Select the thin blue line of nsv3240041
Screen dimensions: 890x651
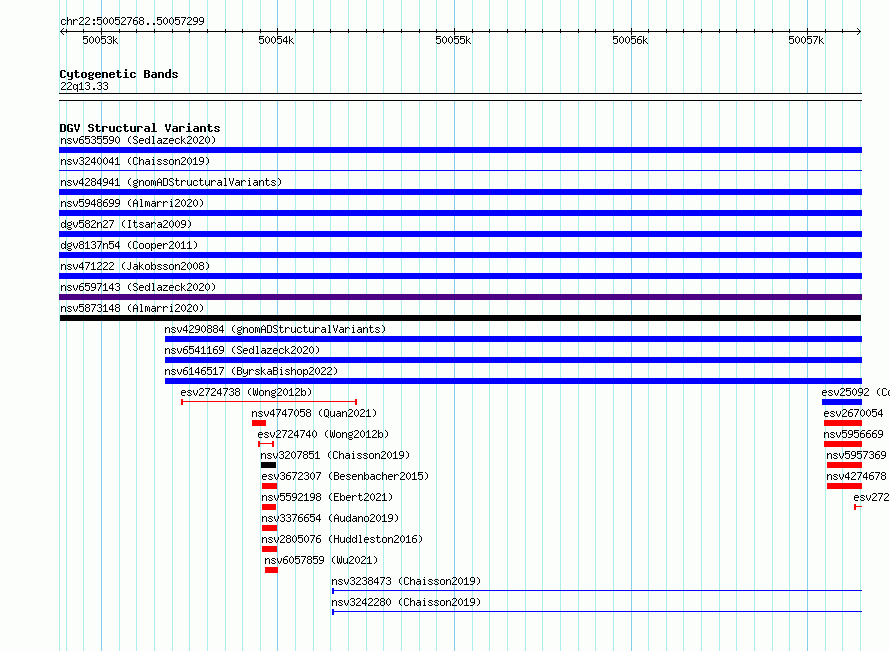460,170
